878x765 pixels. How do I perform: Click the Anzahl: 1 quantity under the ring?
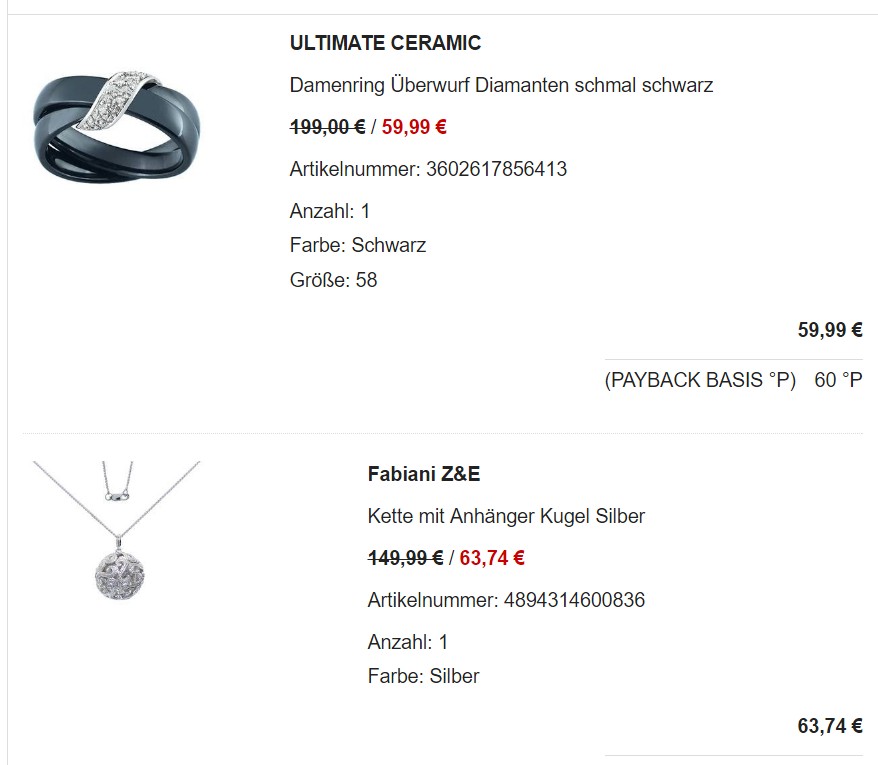330,211
